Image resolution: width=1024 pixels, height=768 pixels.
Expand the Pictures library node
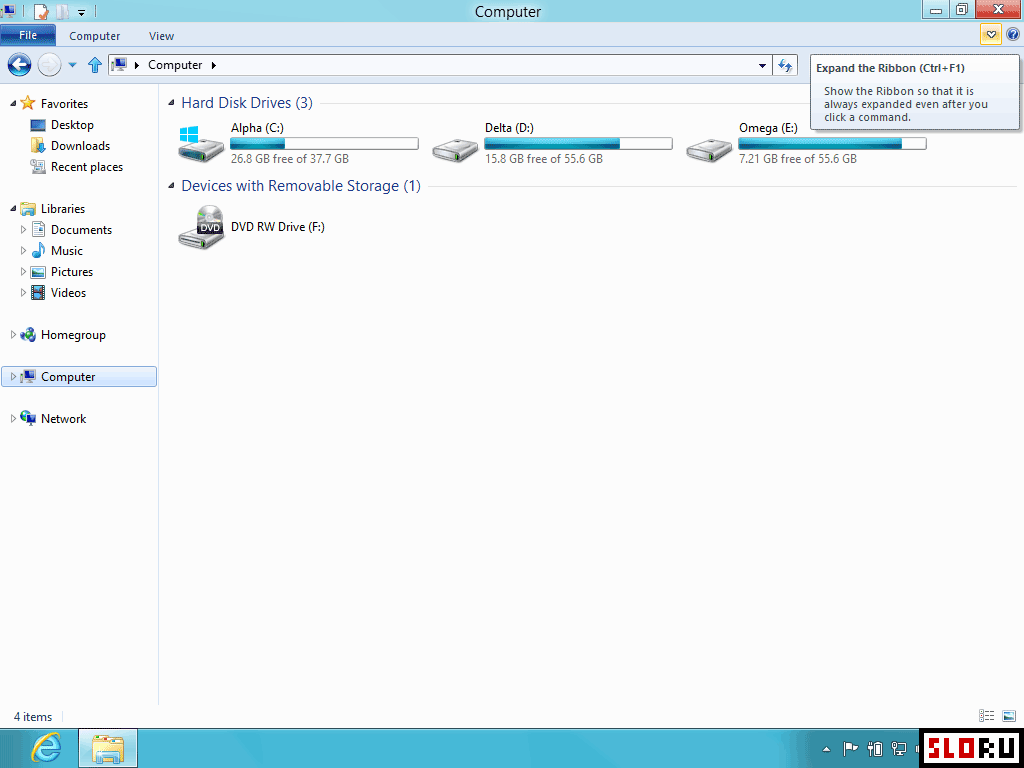coord(24,272)
